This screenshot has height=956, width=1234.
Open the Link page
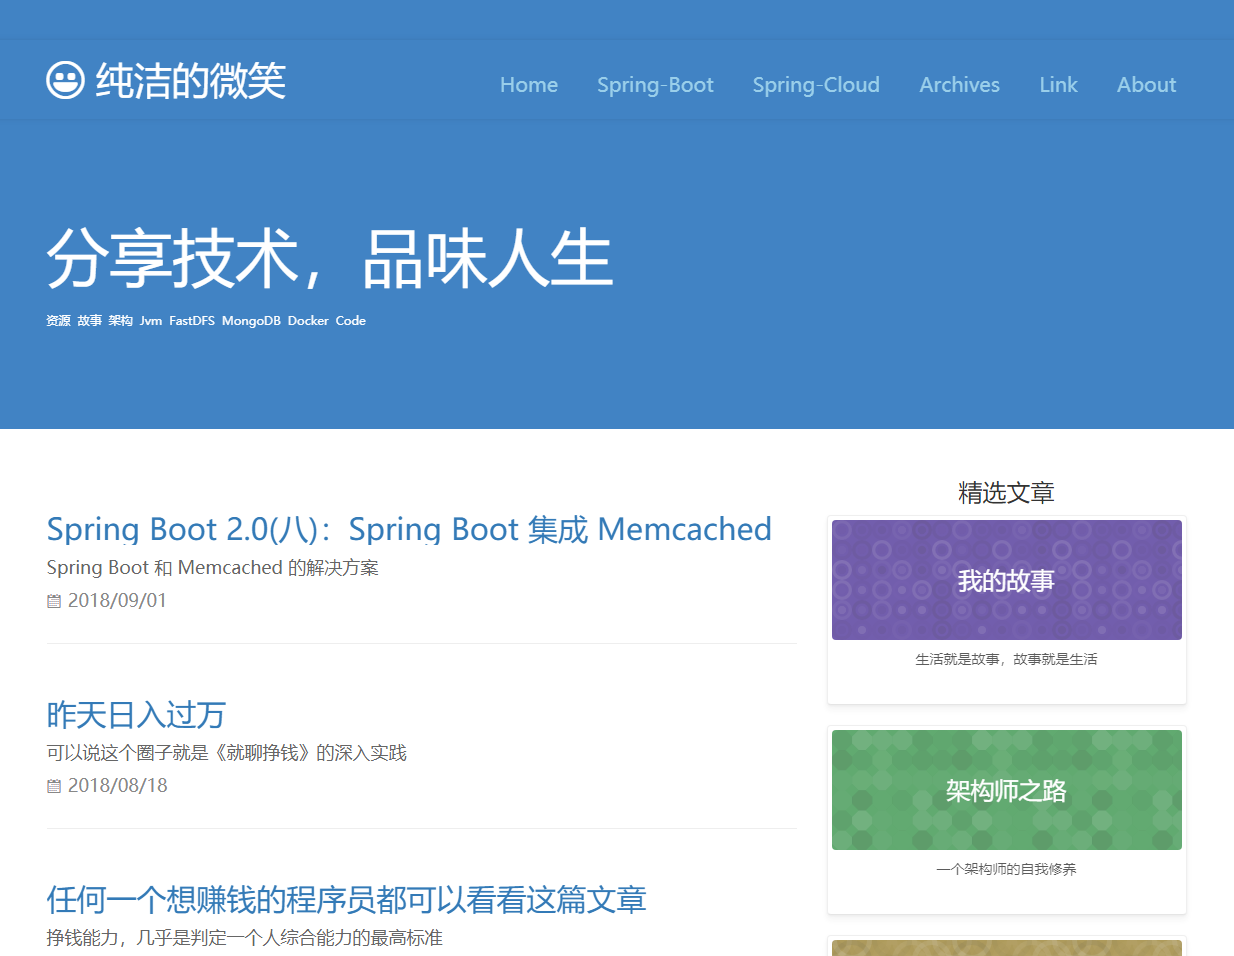pos(1058,85)
